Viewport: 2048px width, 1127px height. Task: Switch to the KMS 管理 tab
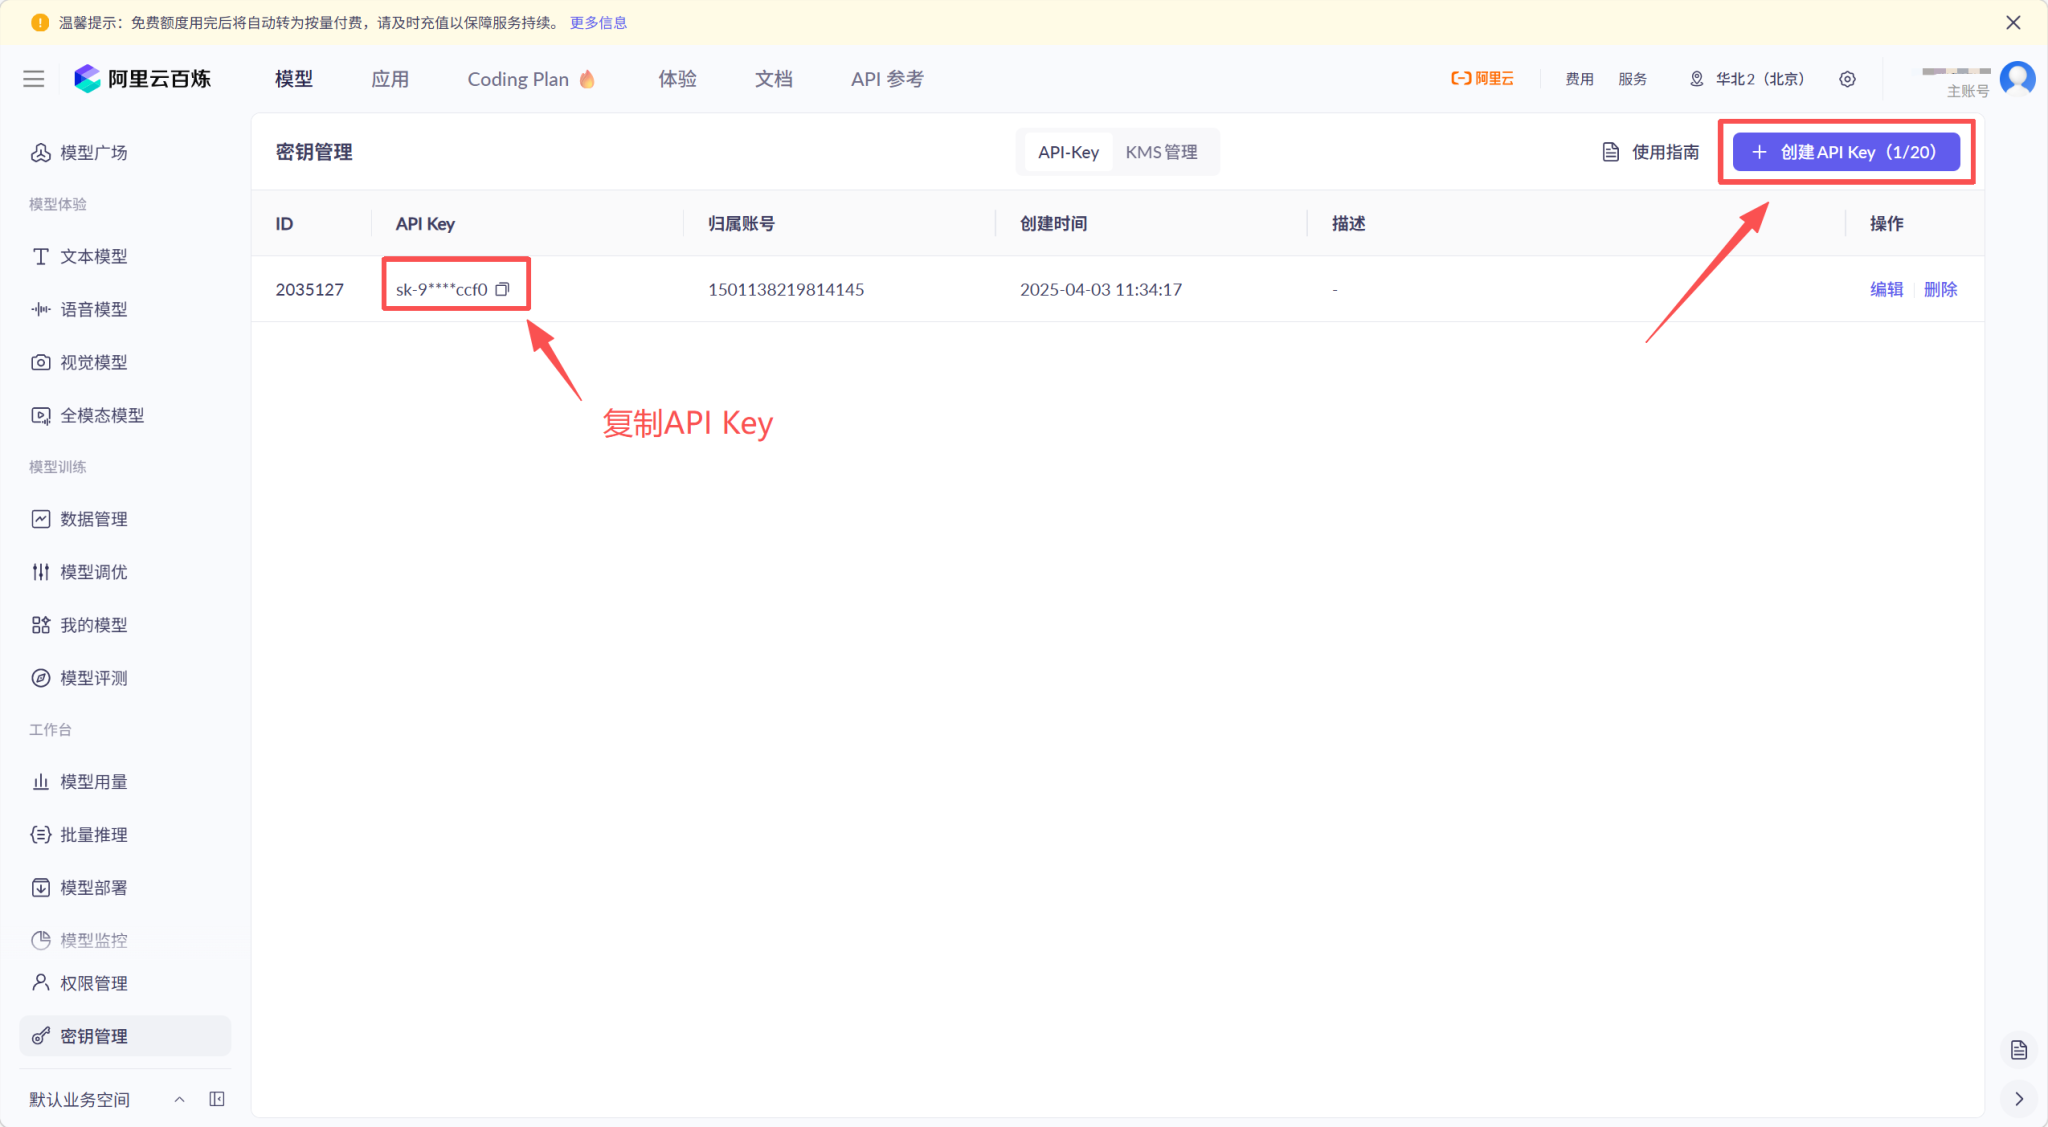coord(1161,152)
